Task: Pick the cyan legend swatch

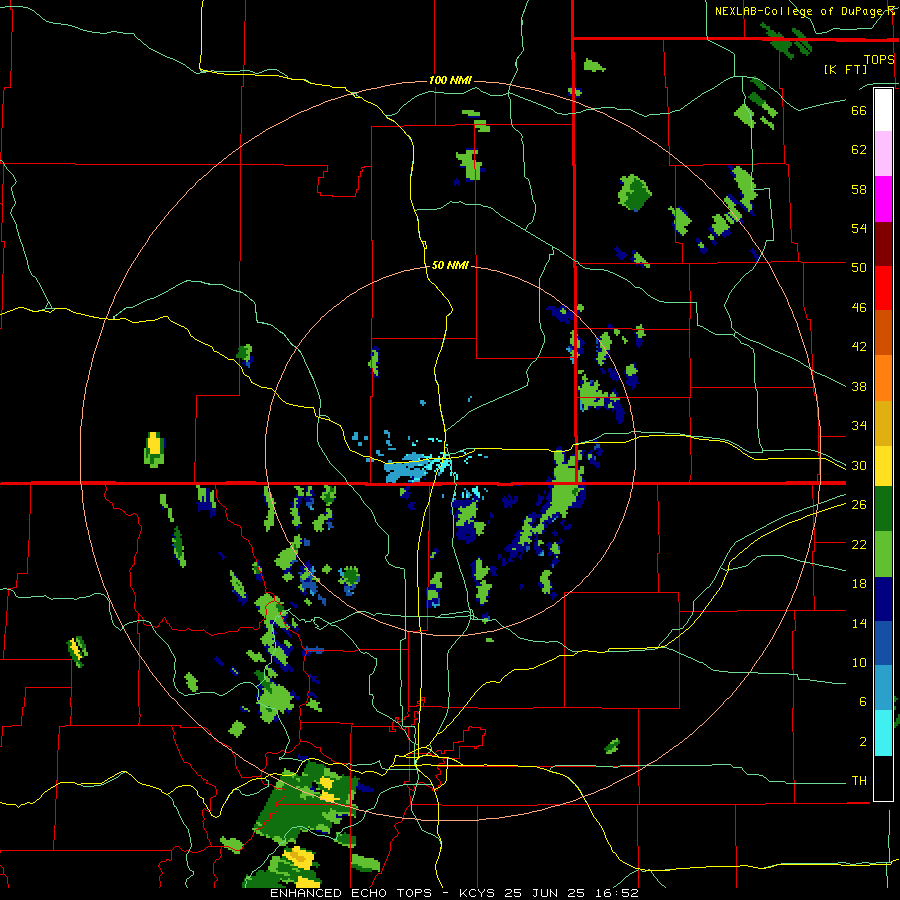Action: (x=883, y=733)
